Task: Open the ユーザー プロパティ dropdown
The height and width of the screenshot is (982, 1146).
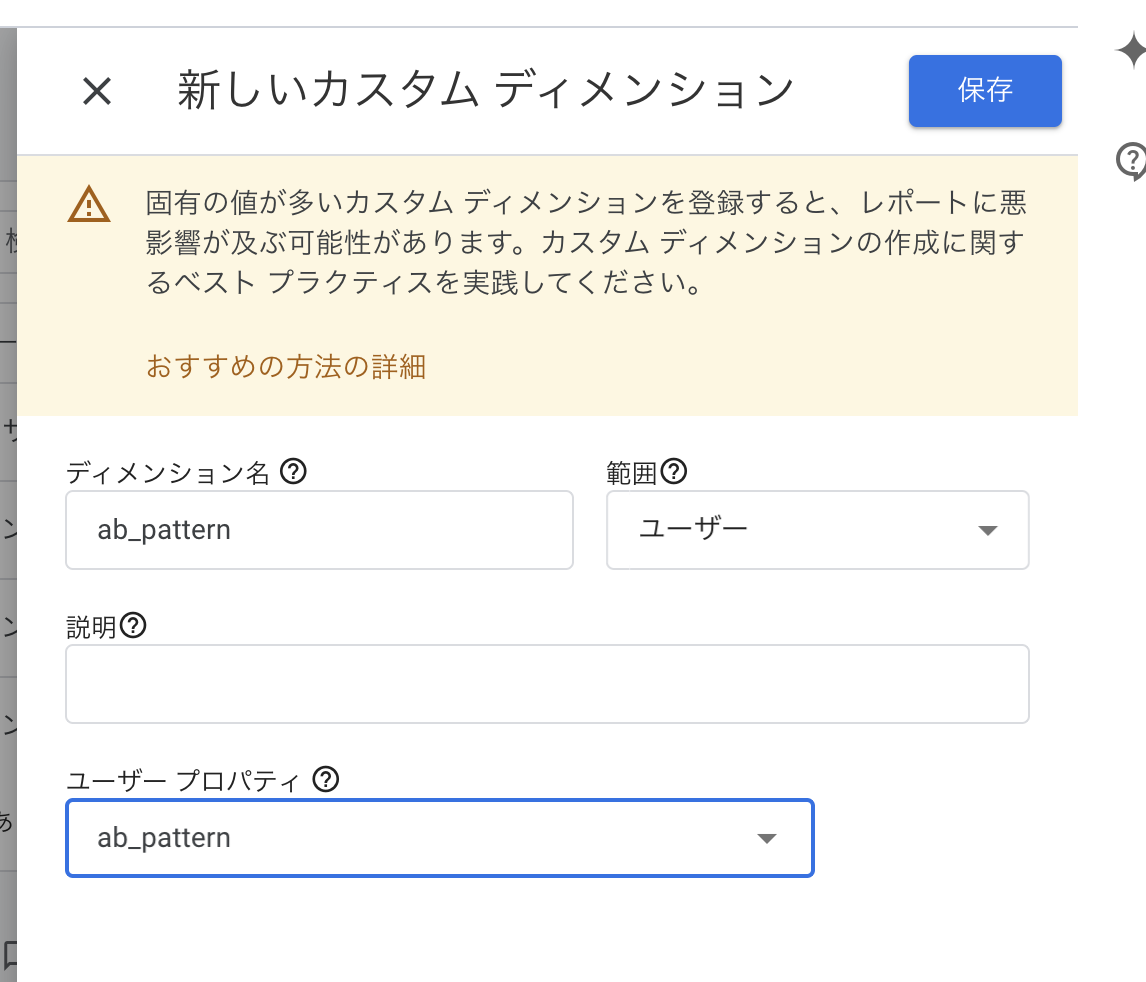Action: pyautogui.click(x=440, y=838)
